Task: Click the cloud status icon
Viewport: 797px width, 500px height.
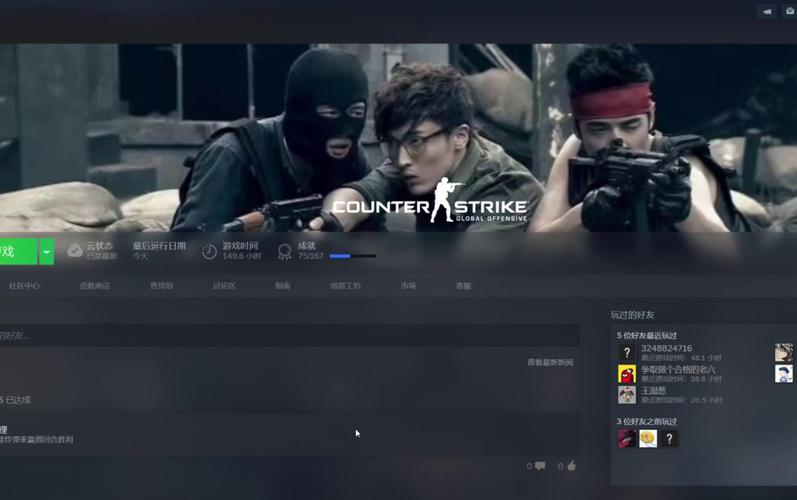Action: click(x=75, y=251)
